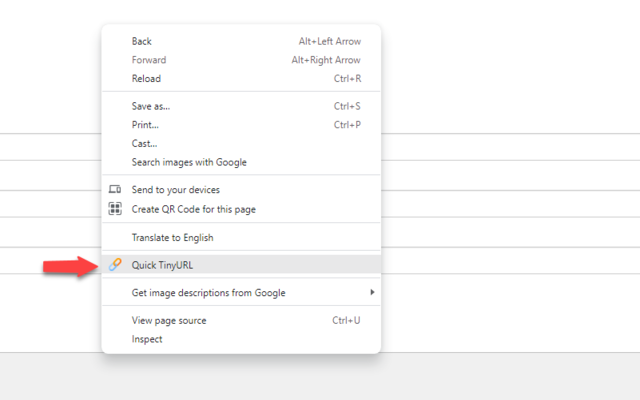Select Create QR Code for this page label

pos(193,209)
